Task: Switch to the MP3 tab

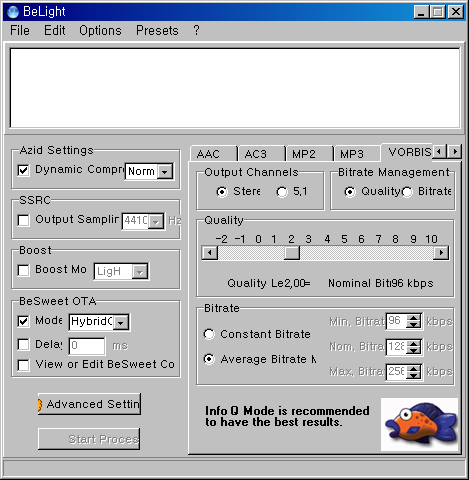Action: pyautogui.click(x=357, y=154)
